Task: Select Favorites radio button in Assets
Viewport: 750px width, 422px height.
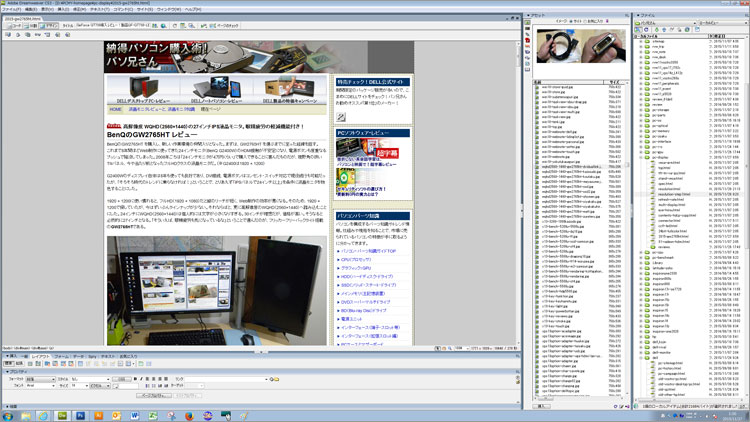Action: [585, 21]
